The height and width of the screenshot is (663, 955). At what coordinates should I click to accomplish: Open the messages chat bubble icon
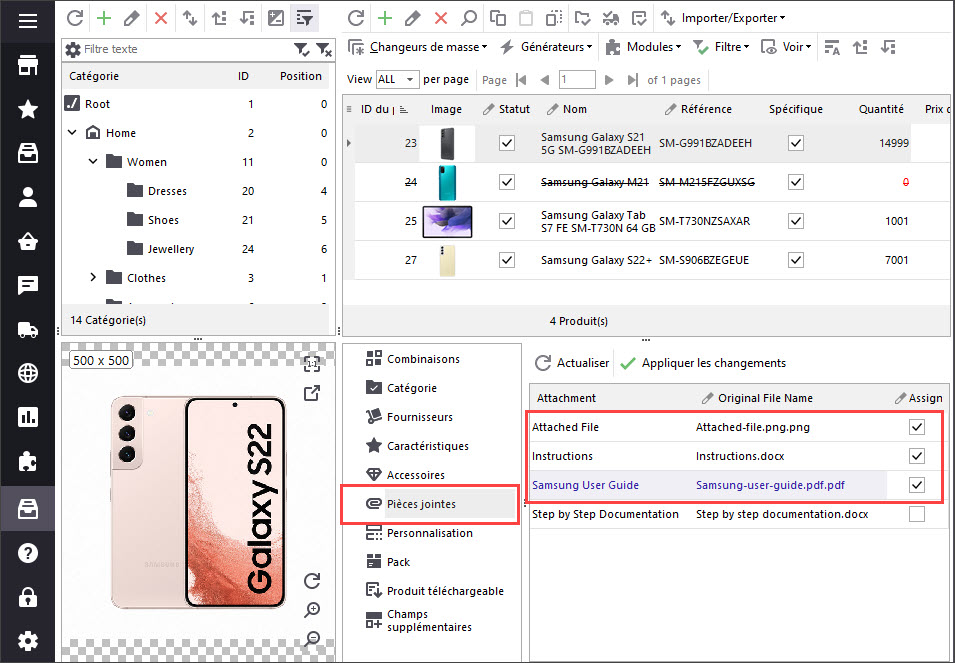tap(27, 285)
